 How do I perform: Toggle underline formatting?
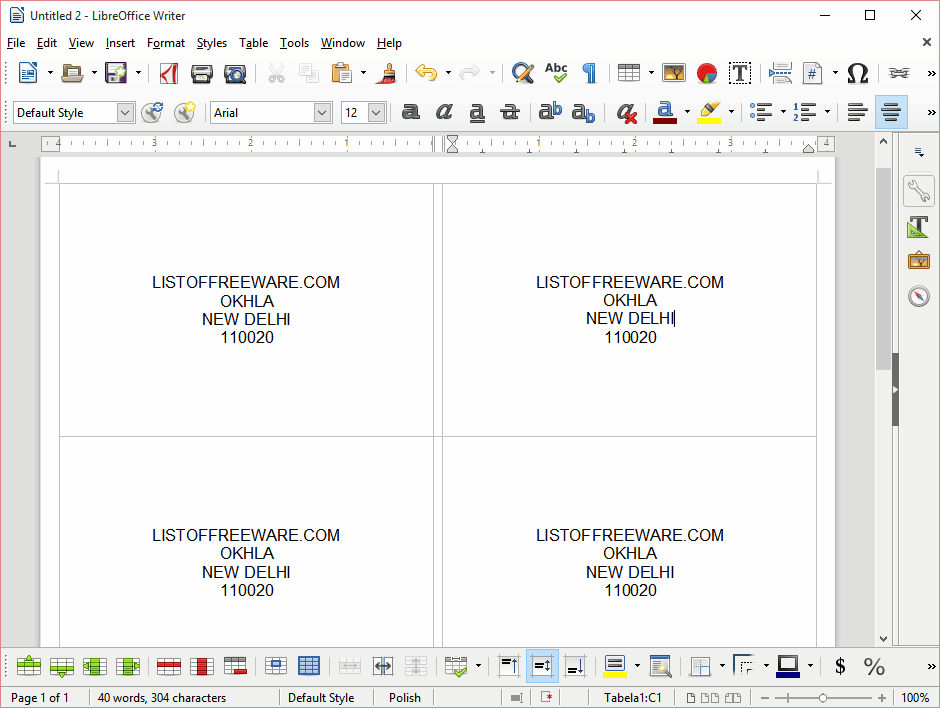pyautogui.click(x=477, y=112)
